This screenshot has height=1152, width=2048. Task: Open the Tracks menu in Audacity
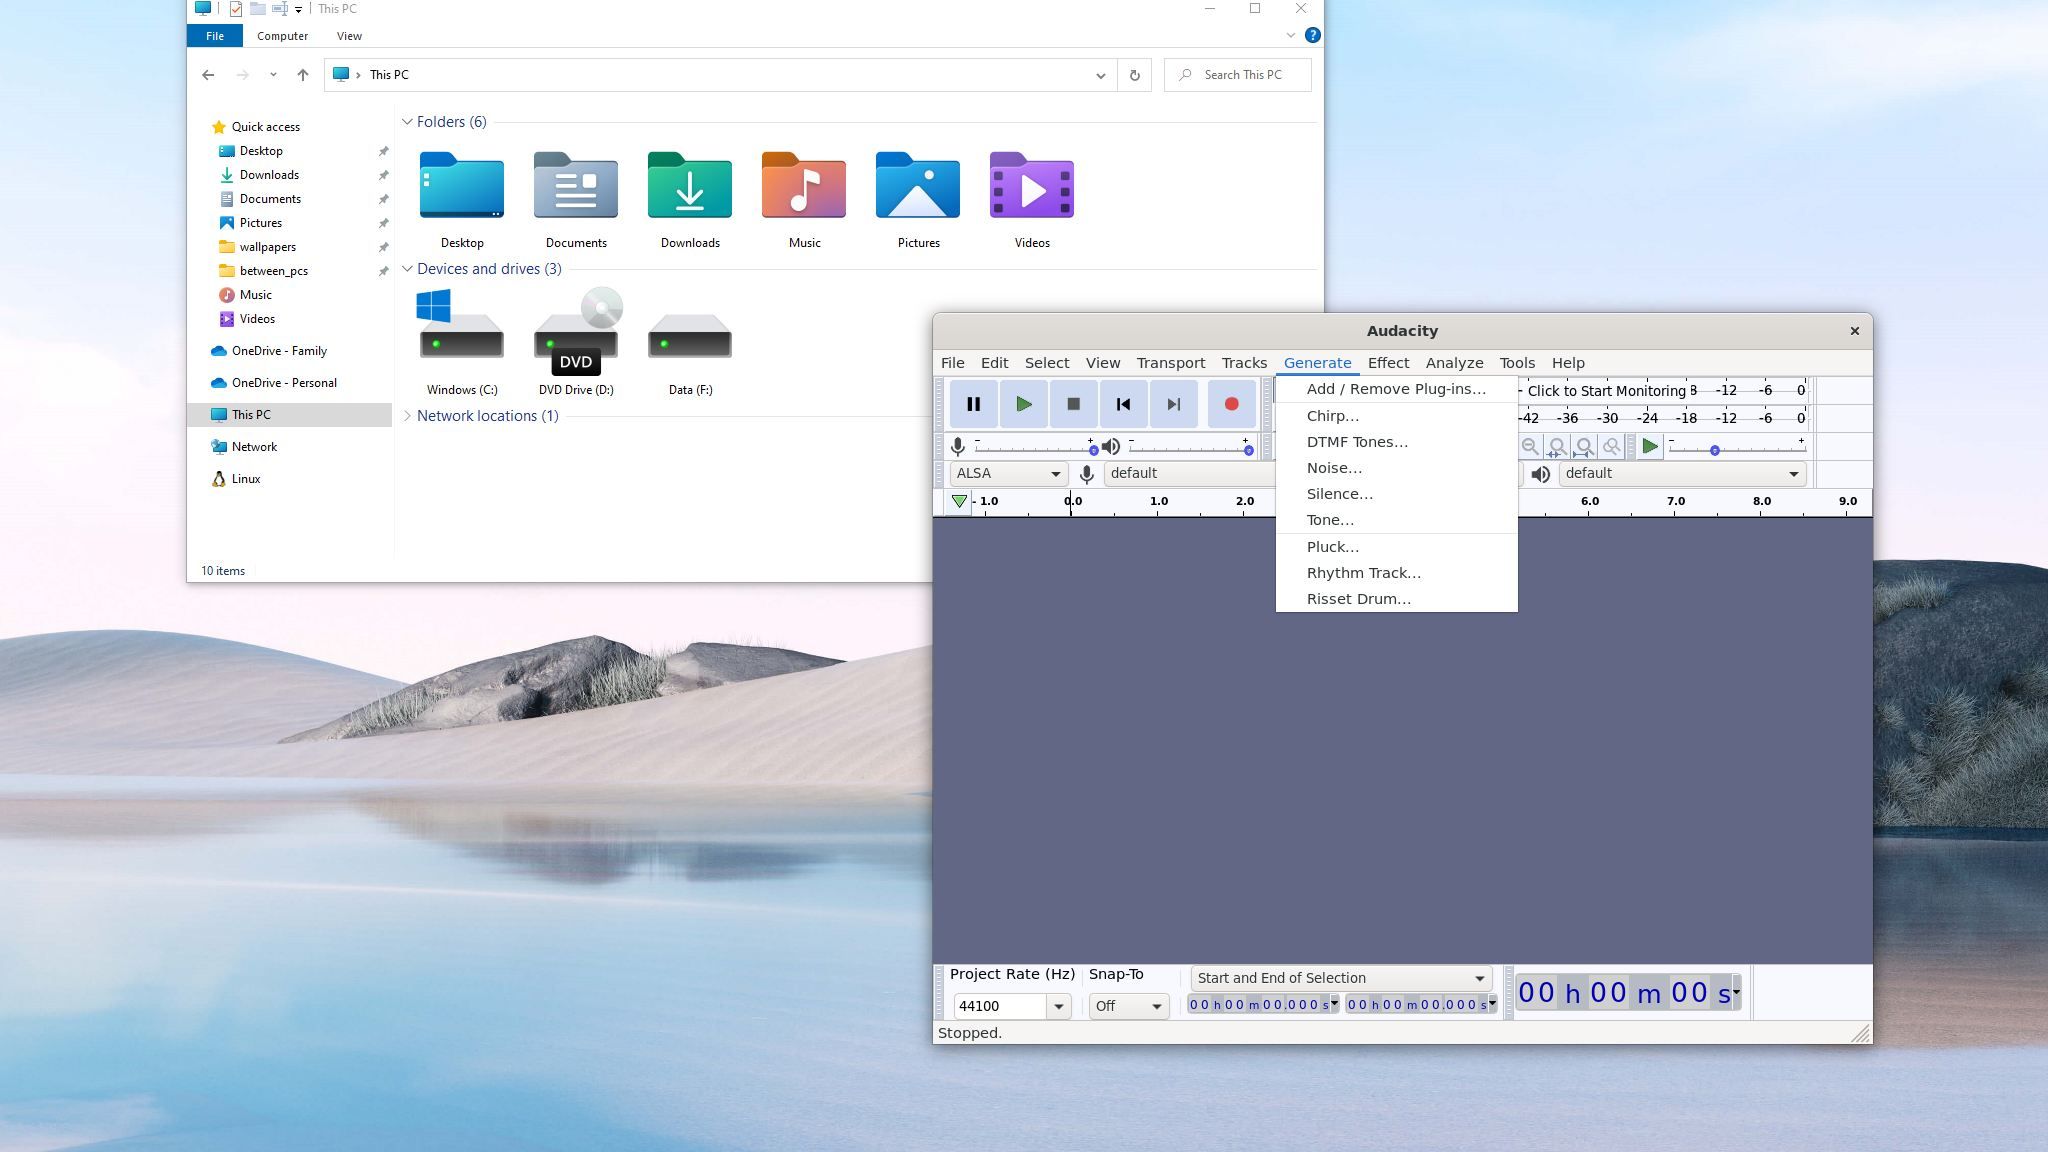coord(1244,363)
